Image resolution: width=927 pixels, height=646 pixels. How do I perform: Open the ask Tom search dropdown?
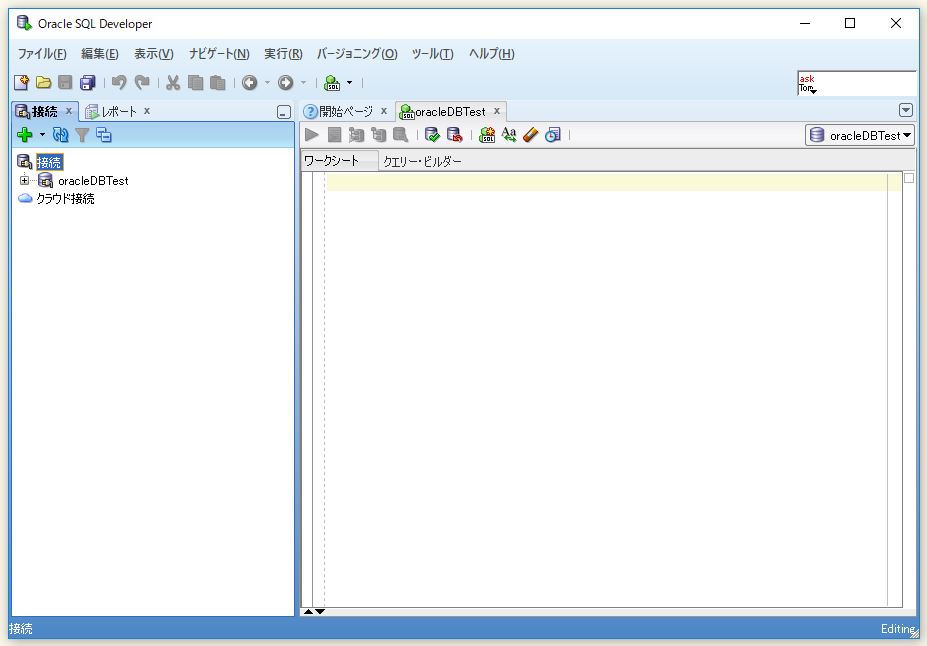(813, 91)
